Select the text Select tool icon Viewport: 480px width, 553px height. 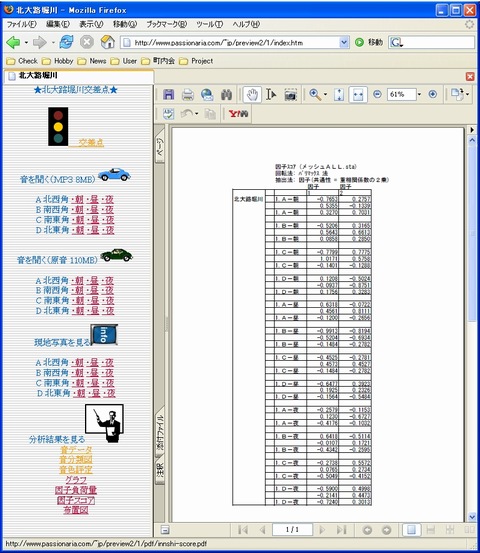click(x=271, y=95)
